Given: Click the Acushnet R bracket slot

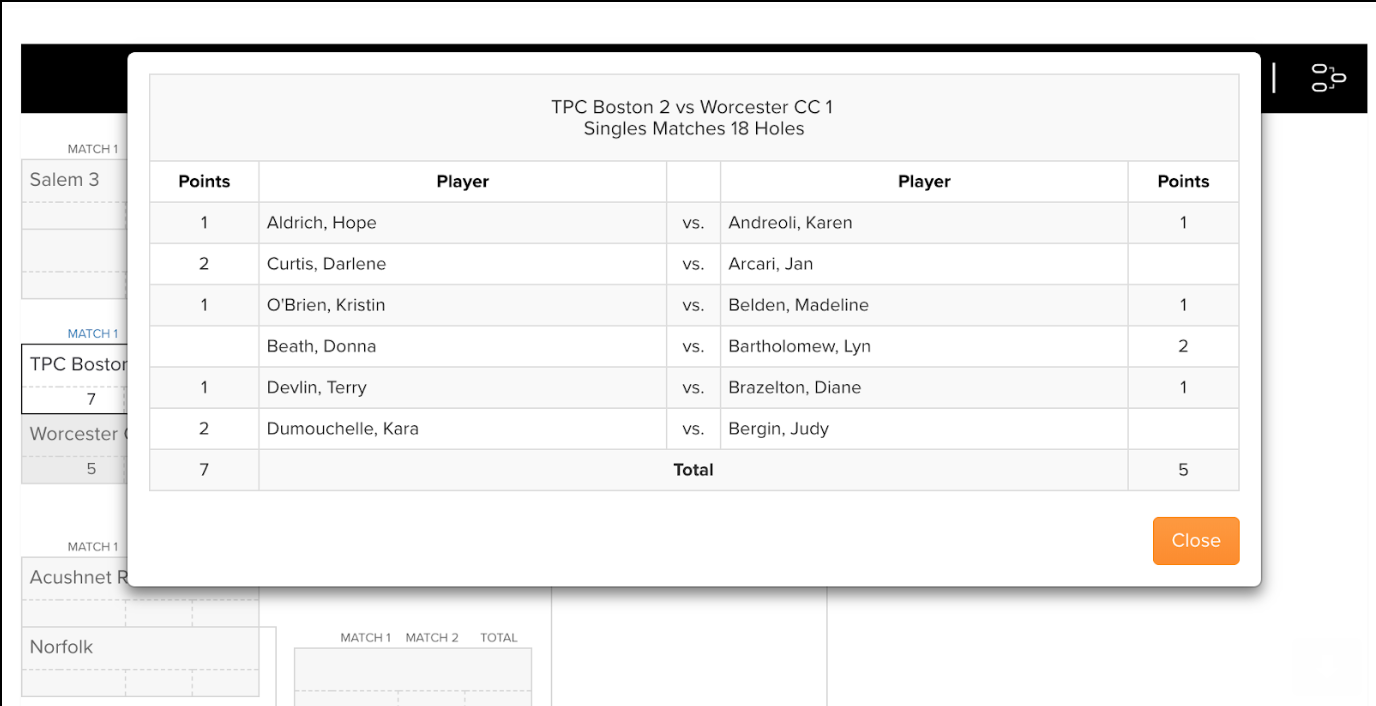Looking at the screenshot, I should [80, 577].
